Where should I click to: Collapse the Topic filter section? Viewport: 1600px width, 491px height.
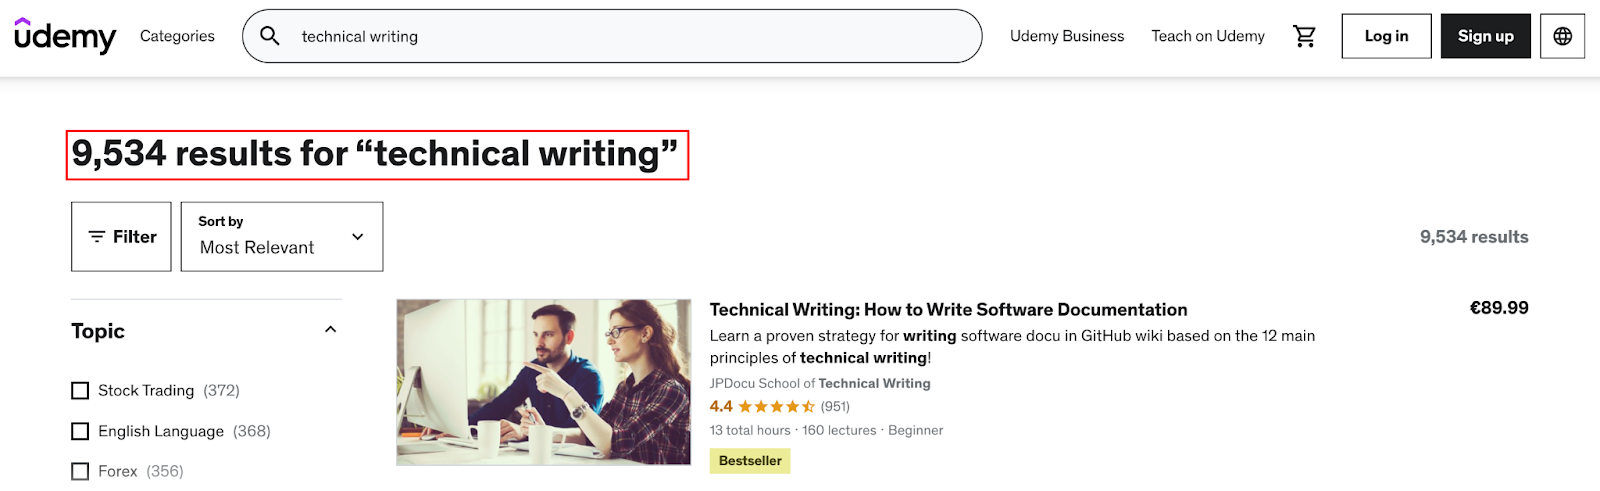click(x=331, y=330)
